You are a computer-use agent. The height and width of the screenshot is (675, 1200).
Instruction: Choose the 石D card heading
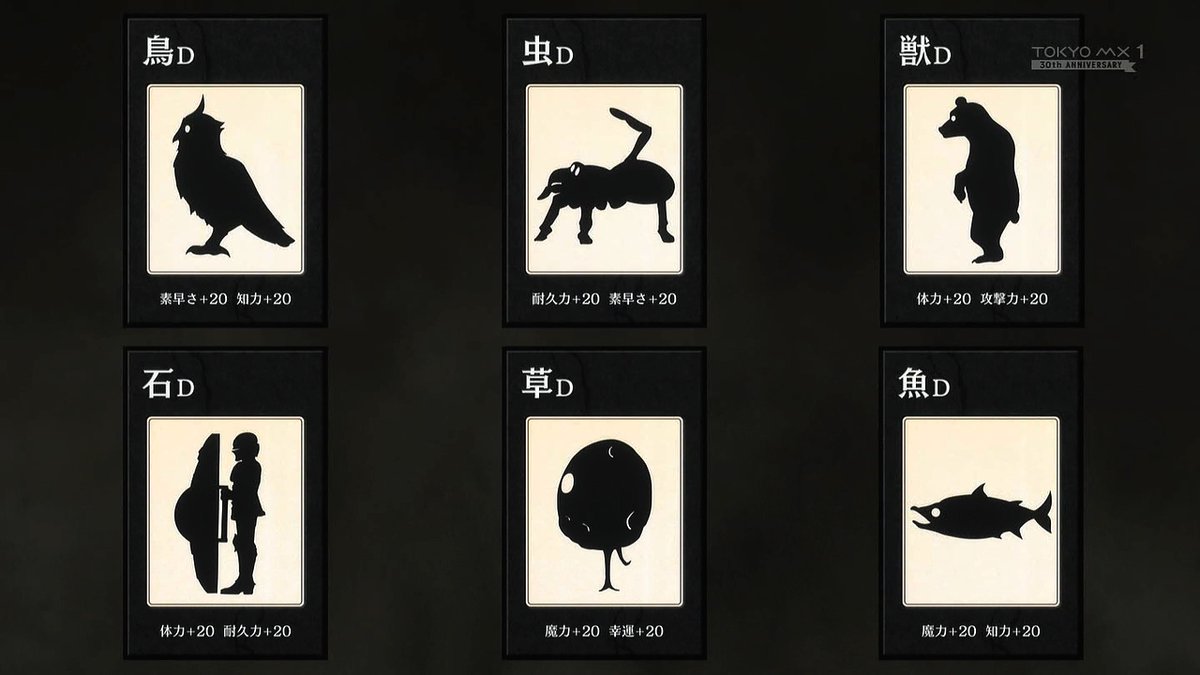click(167, 386)
